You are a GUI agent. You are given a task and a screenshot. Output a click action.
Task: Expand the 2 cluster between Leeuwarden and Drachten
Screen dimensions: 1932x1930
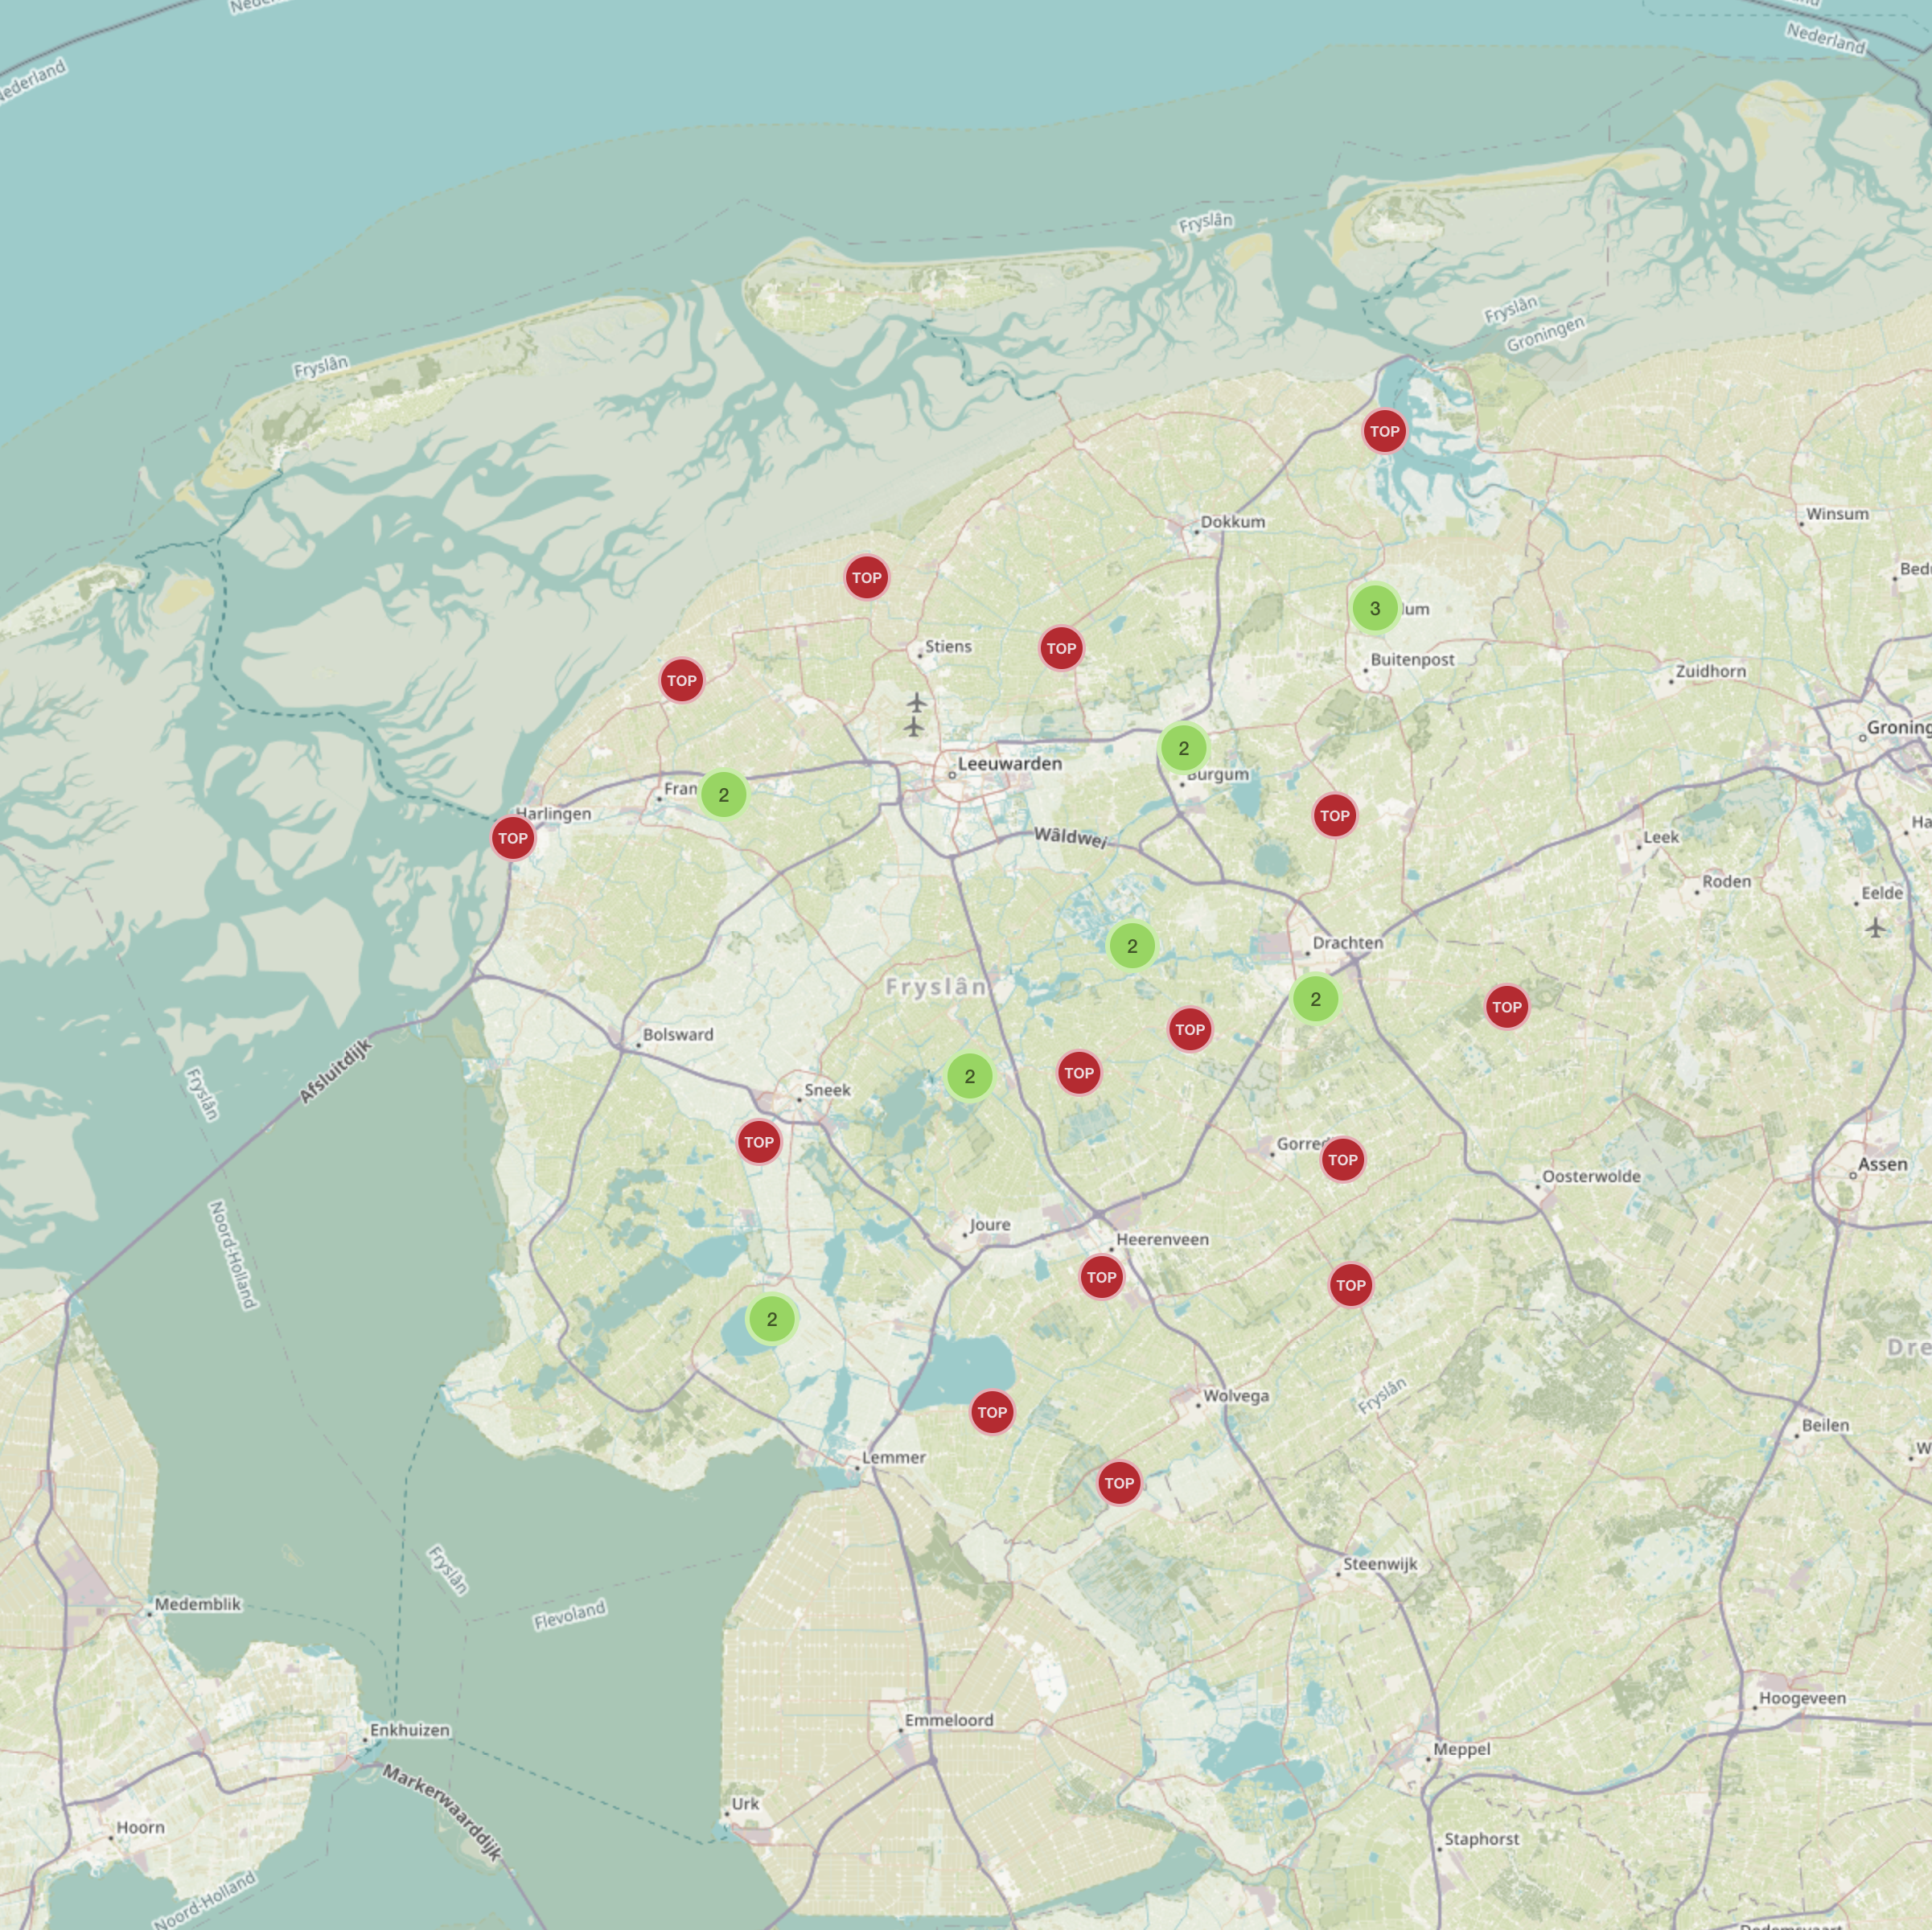[x=1131, y=946]
